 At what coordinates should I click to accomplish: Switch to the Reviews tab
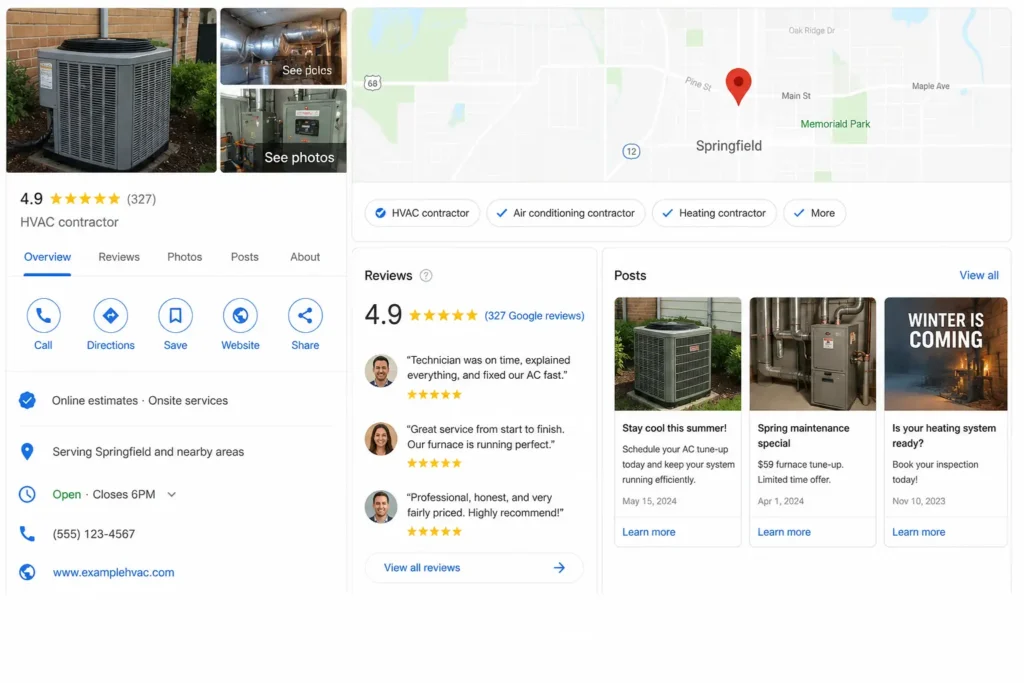[119, 257]
